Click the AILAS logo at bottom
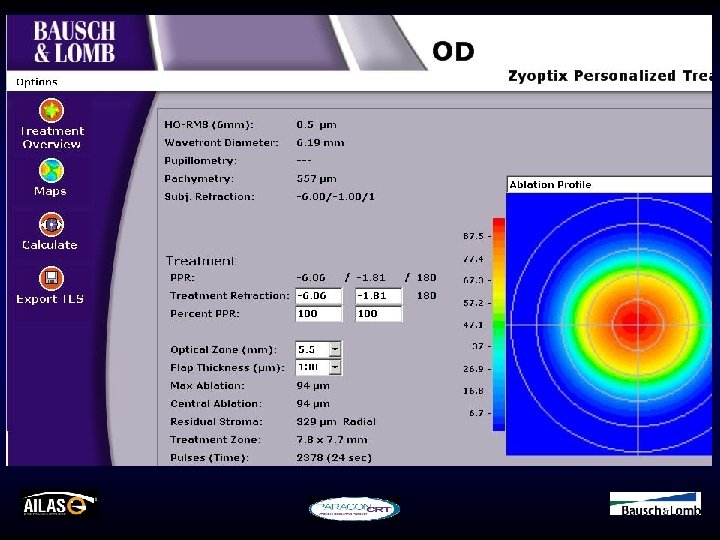Image resolution: width=720 pixels, height=540 pixels. click(59, 504)
